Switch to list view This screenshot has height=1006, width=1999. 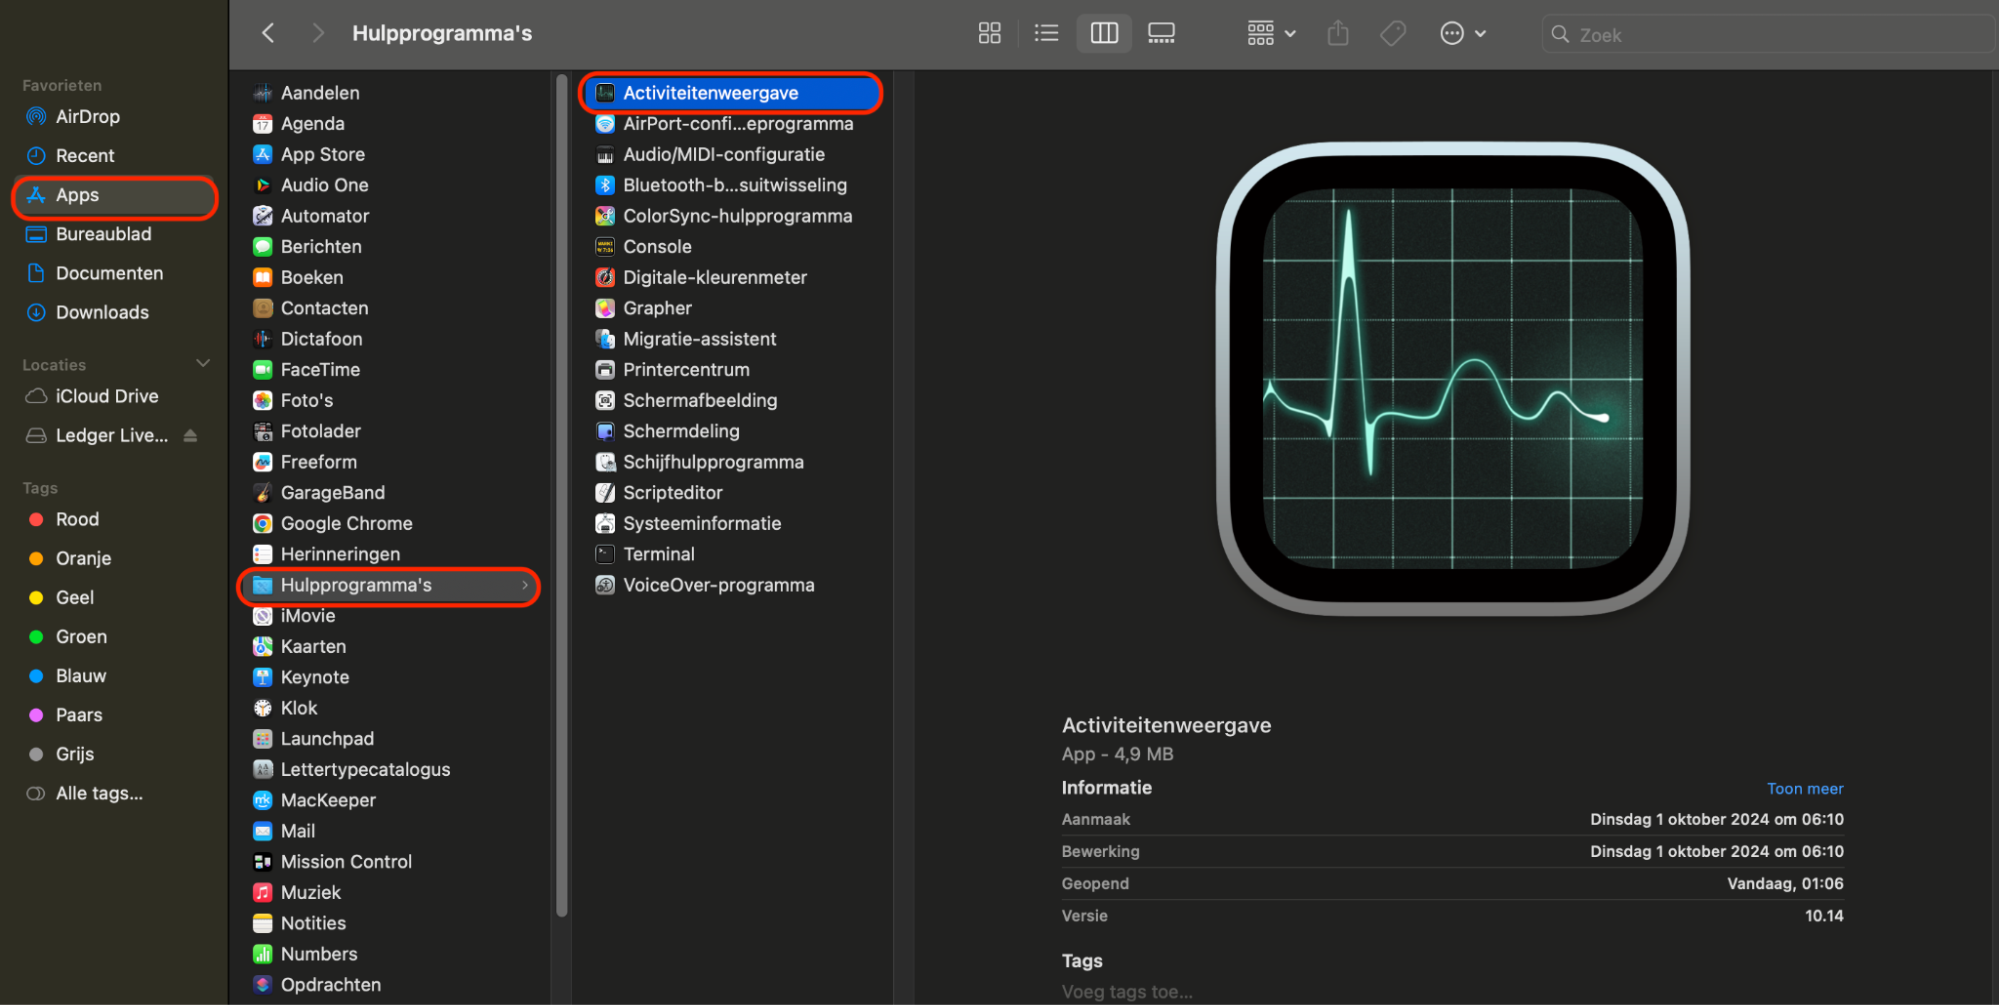pos(1046,34)
